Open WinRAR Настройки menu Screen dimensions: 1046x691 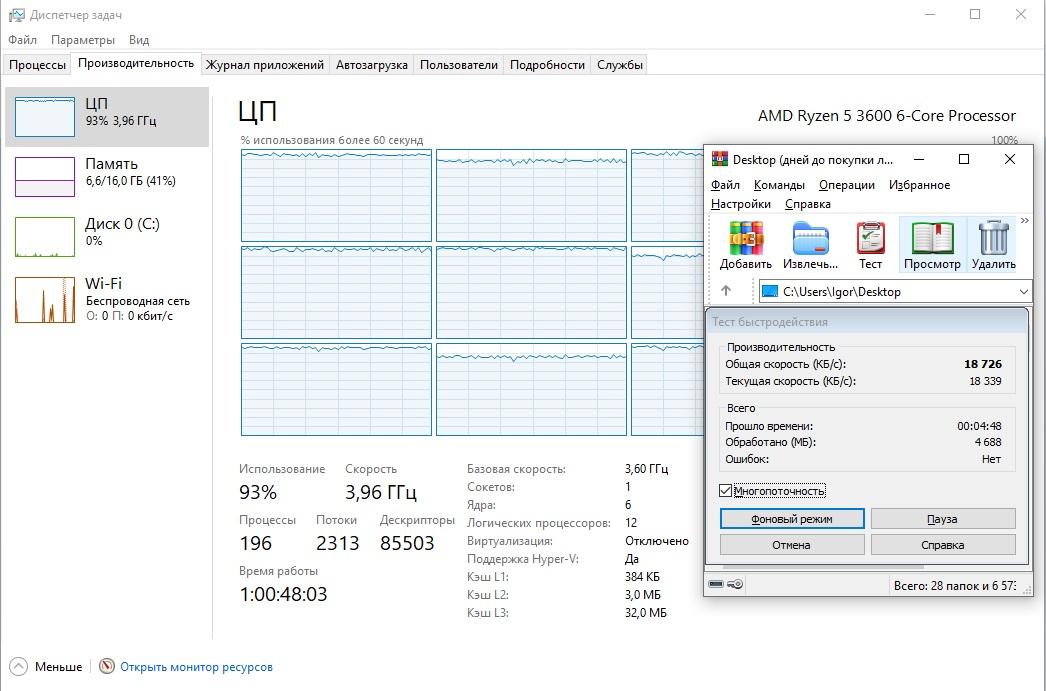[740, 204]
